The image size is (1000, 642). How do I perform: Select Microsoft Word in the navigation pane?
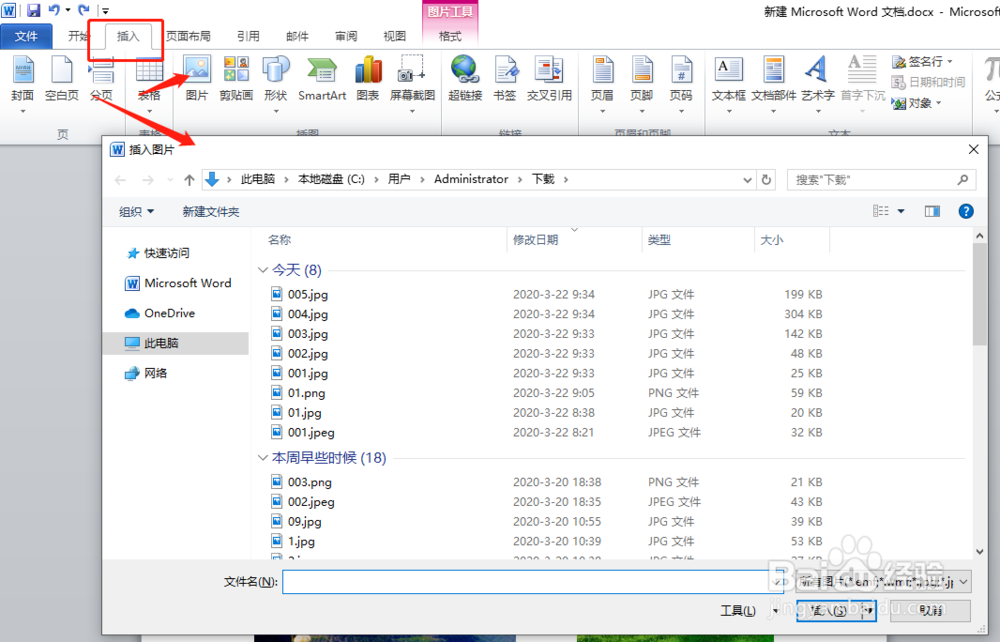[x=179, y=283]
